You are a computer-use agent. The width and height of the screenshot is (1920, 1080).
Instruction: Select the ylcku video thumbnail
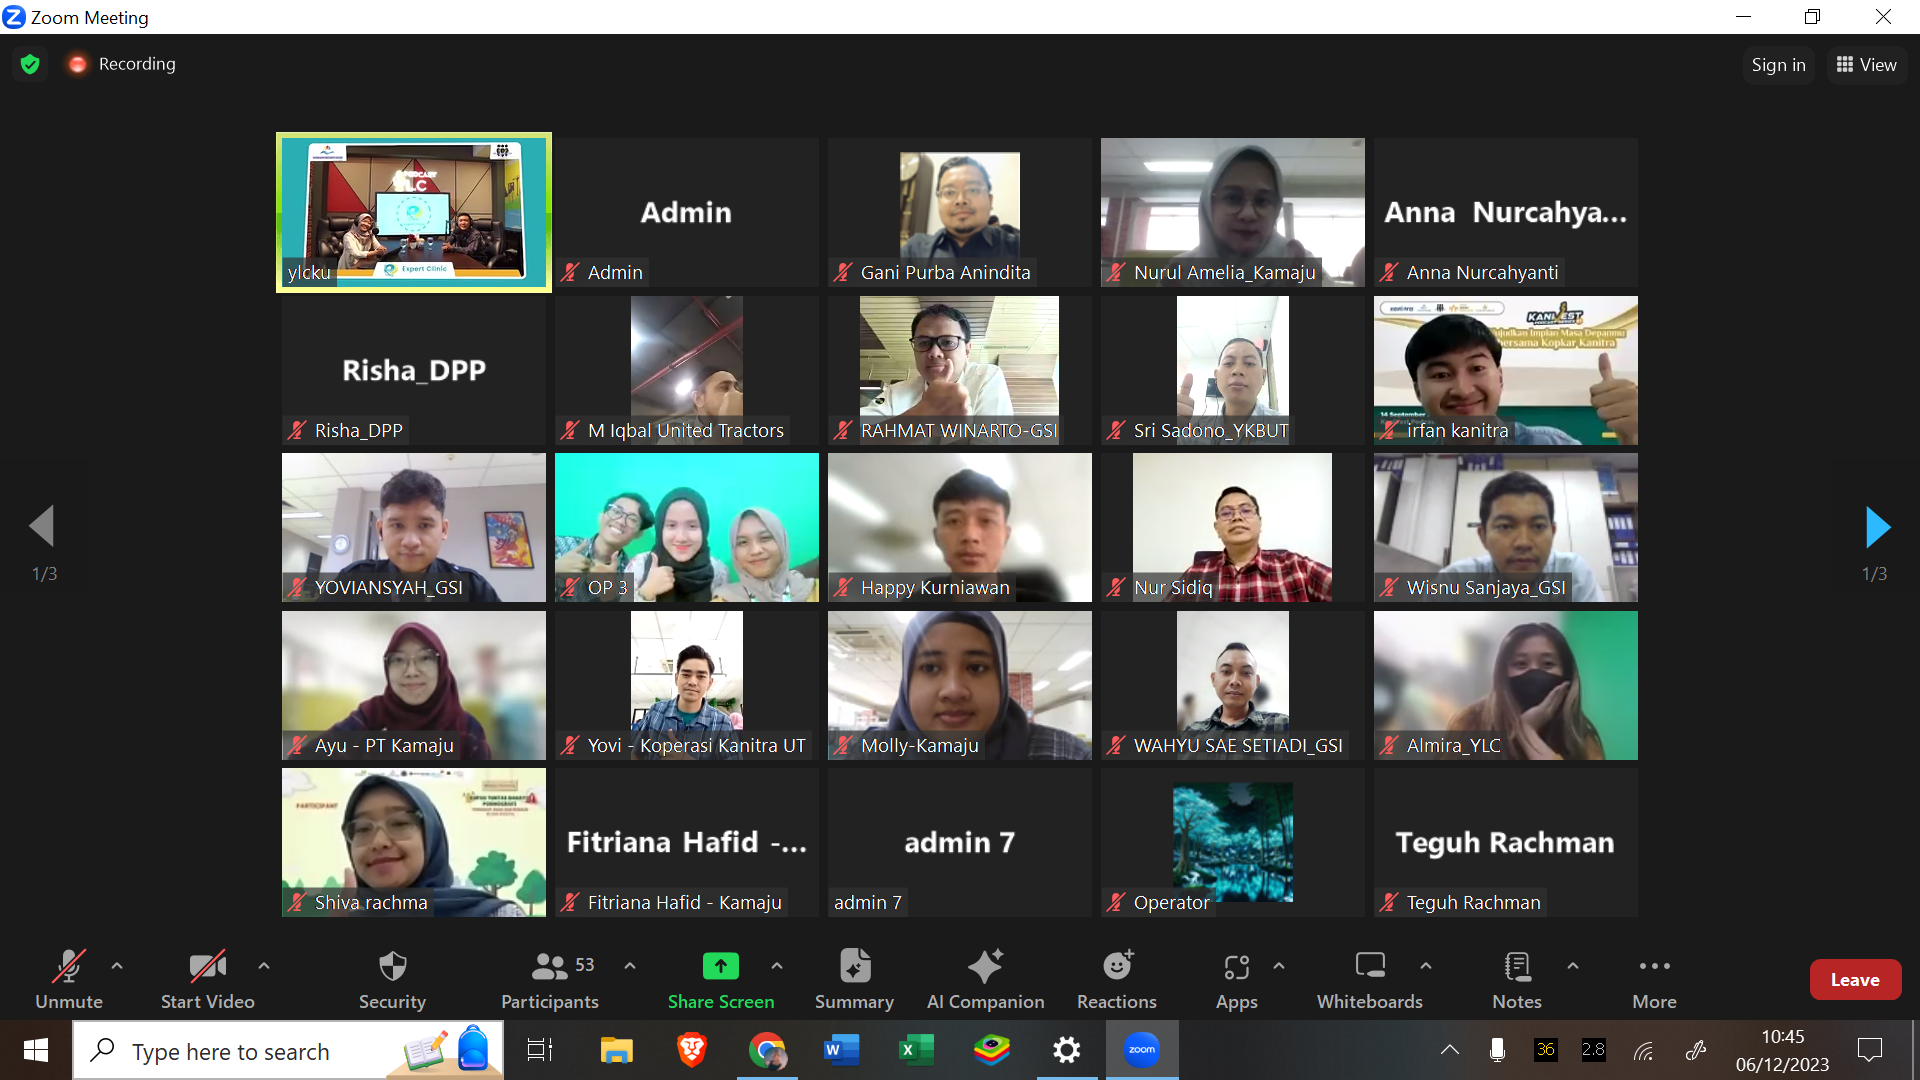414,212
